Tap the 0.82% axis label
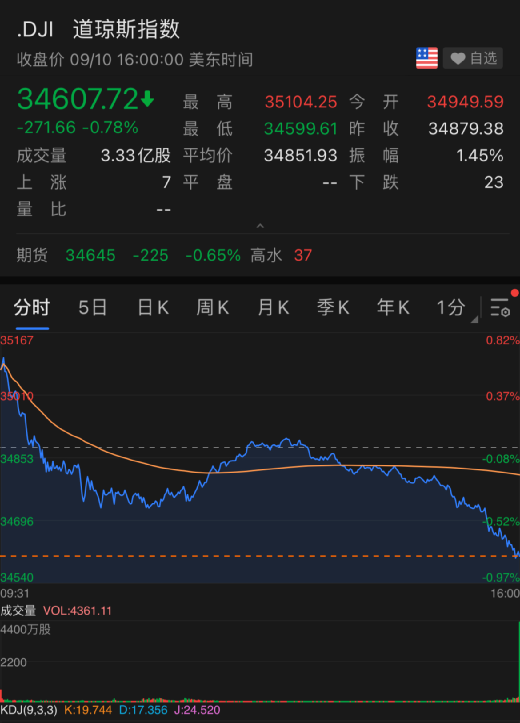 tap(502, 340)
